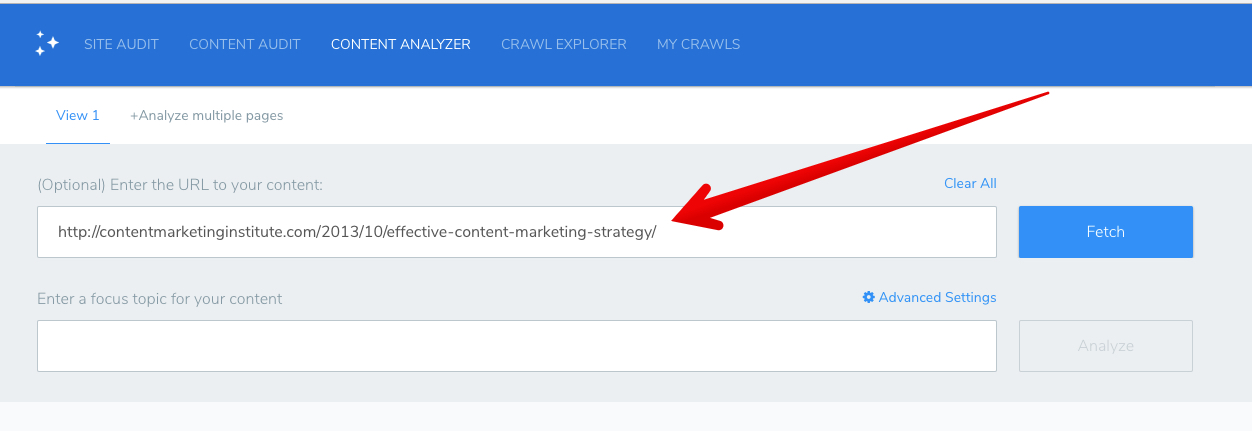Click the Clear All link
This screenshot has width=1252, height=431.
click(x=970, y=184)
